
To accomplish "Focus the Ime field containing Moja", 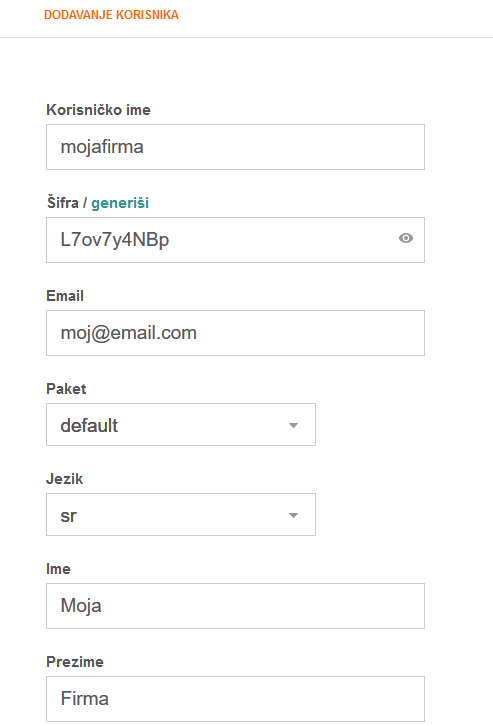I will coord(235,606).
